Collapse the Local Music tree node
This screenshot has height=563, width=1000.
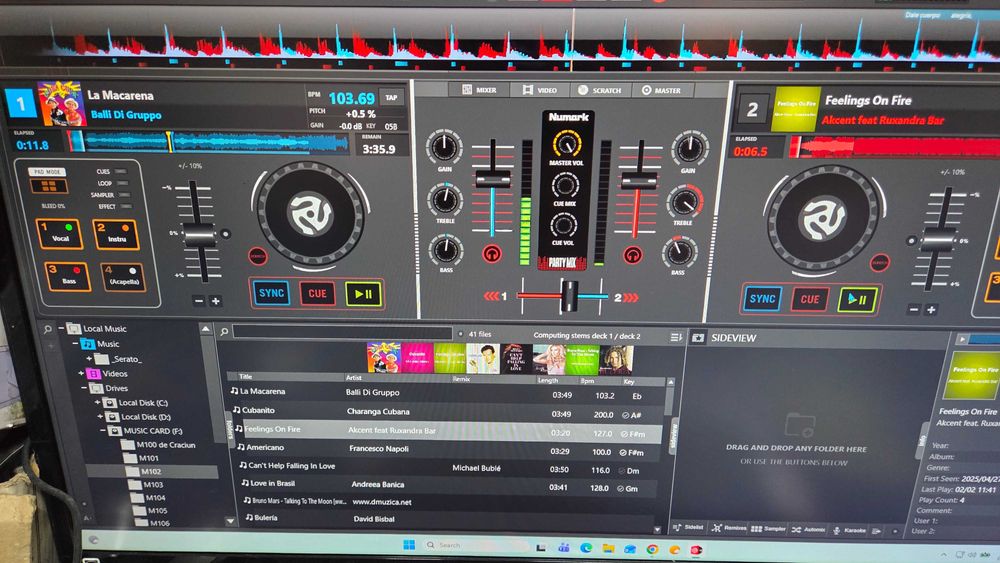point(61,328)
